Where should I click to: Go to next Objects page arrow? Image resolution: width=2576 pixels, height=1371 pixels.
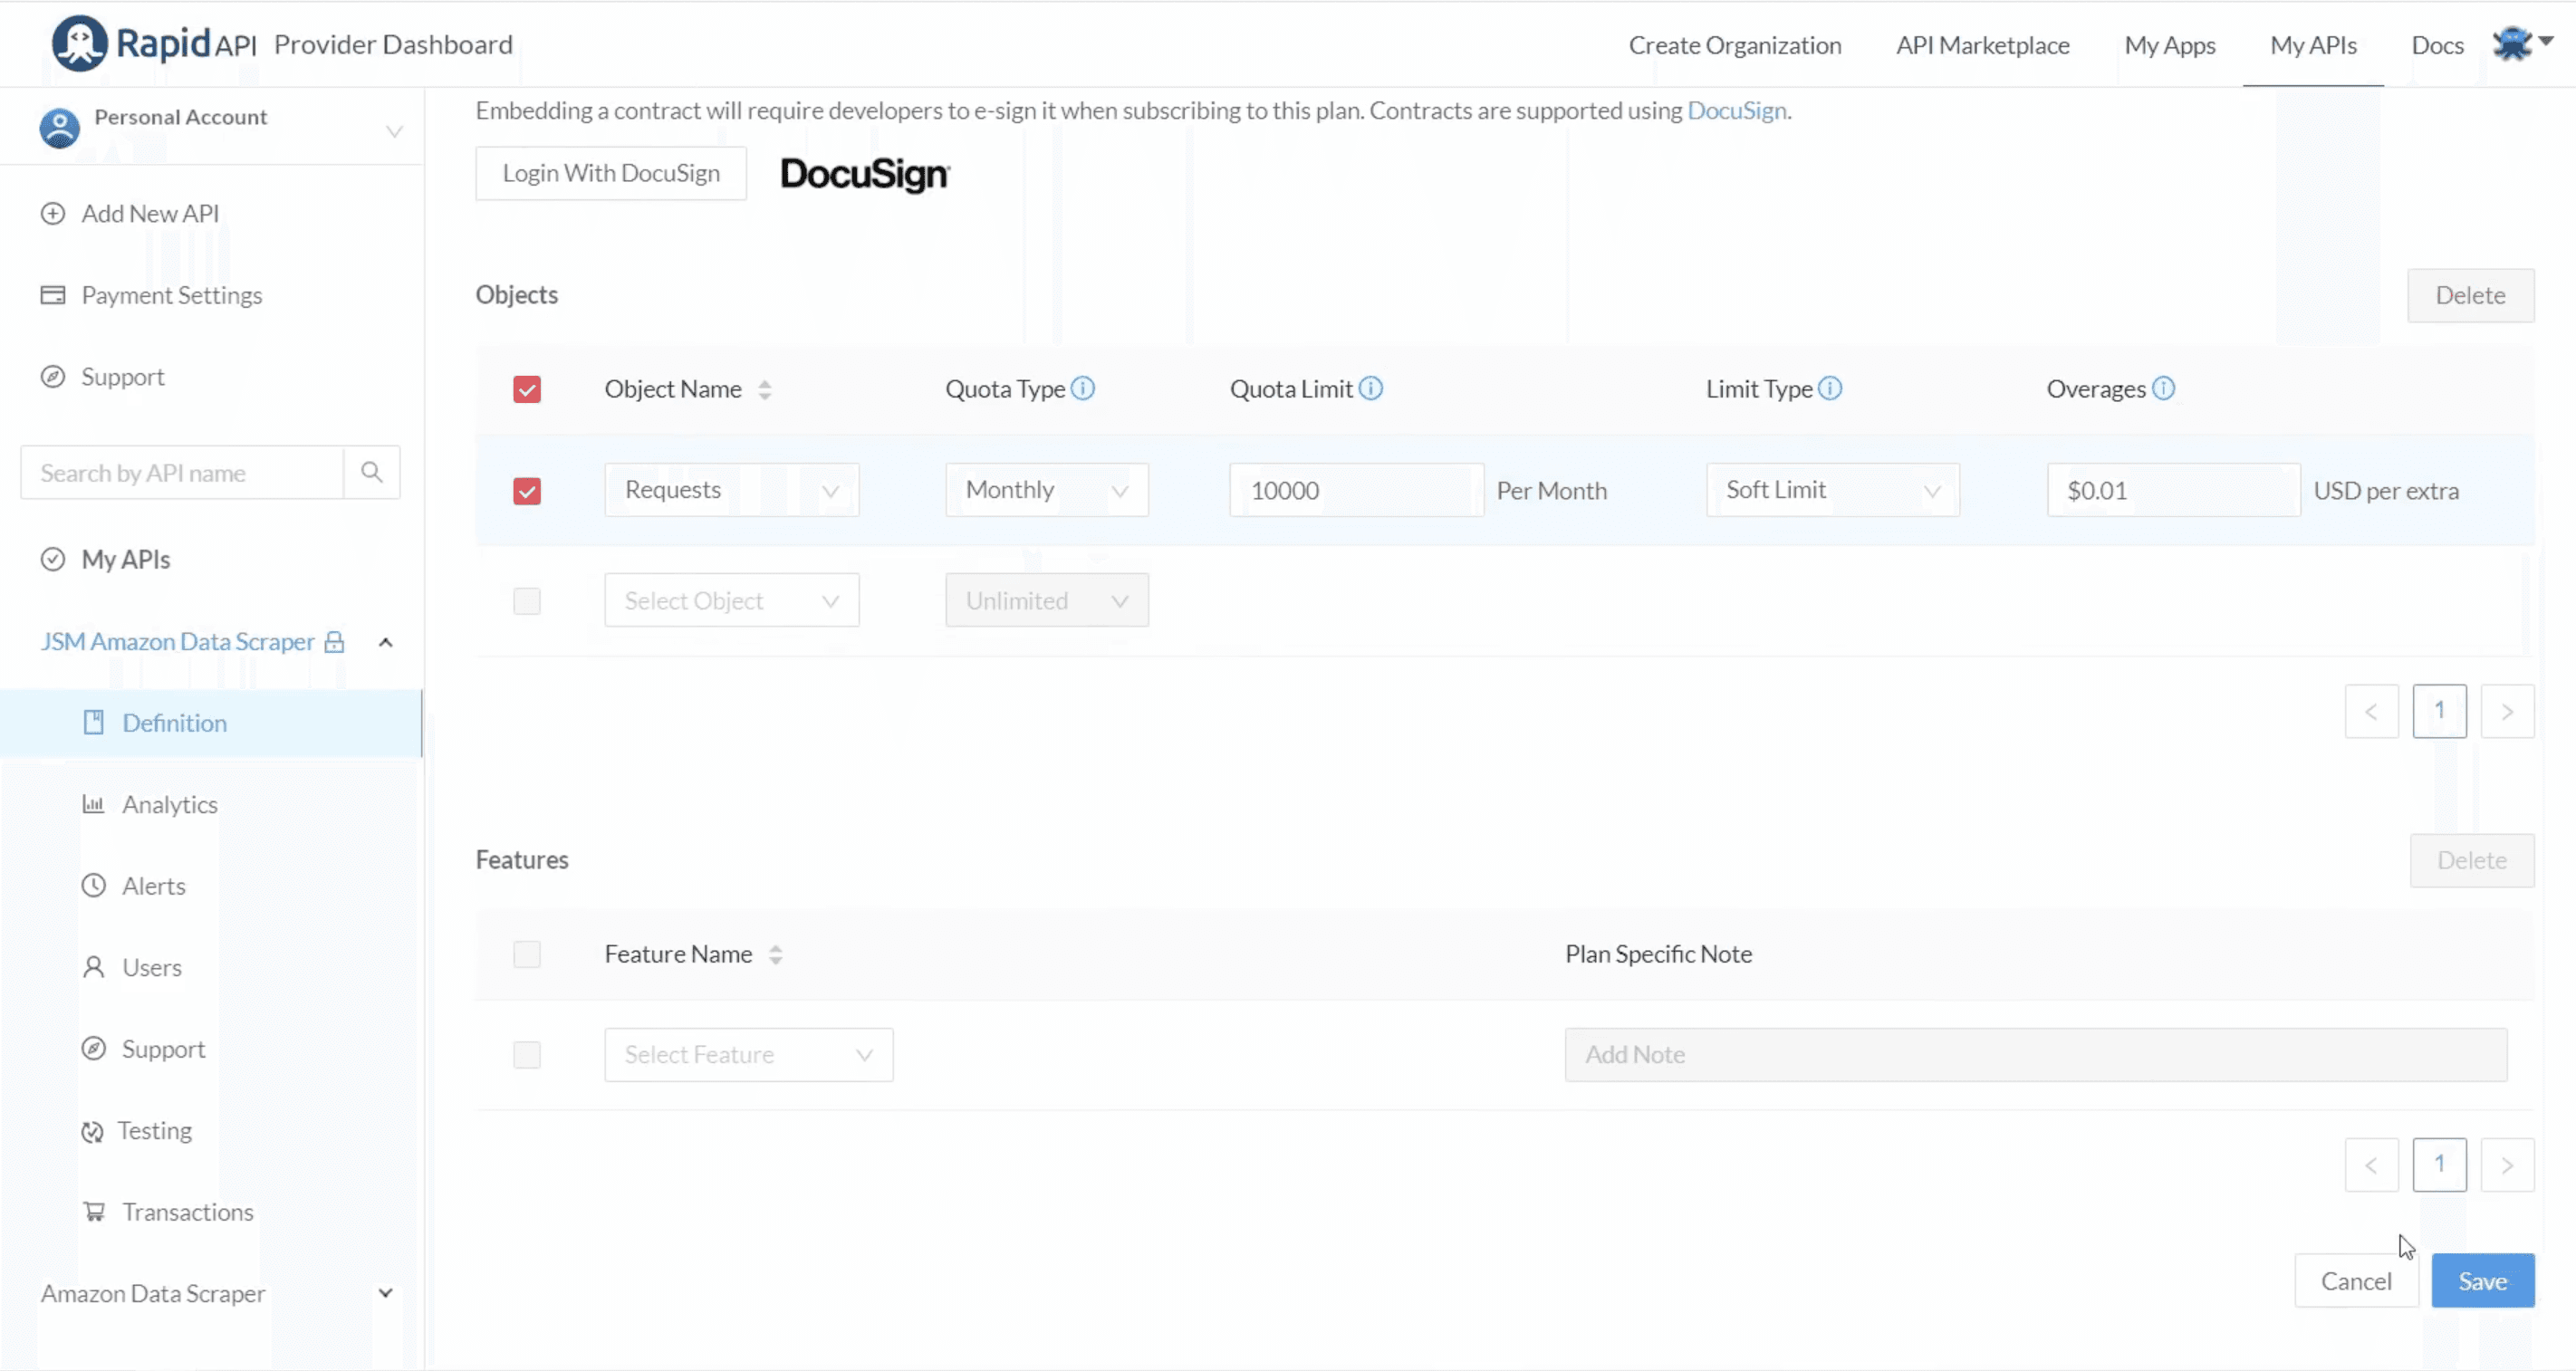coord(2508,711)
